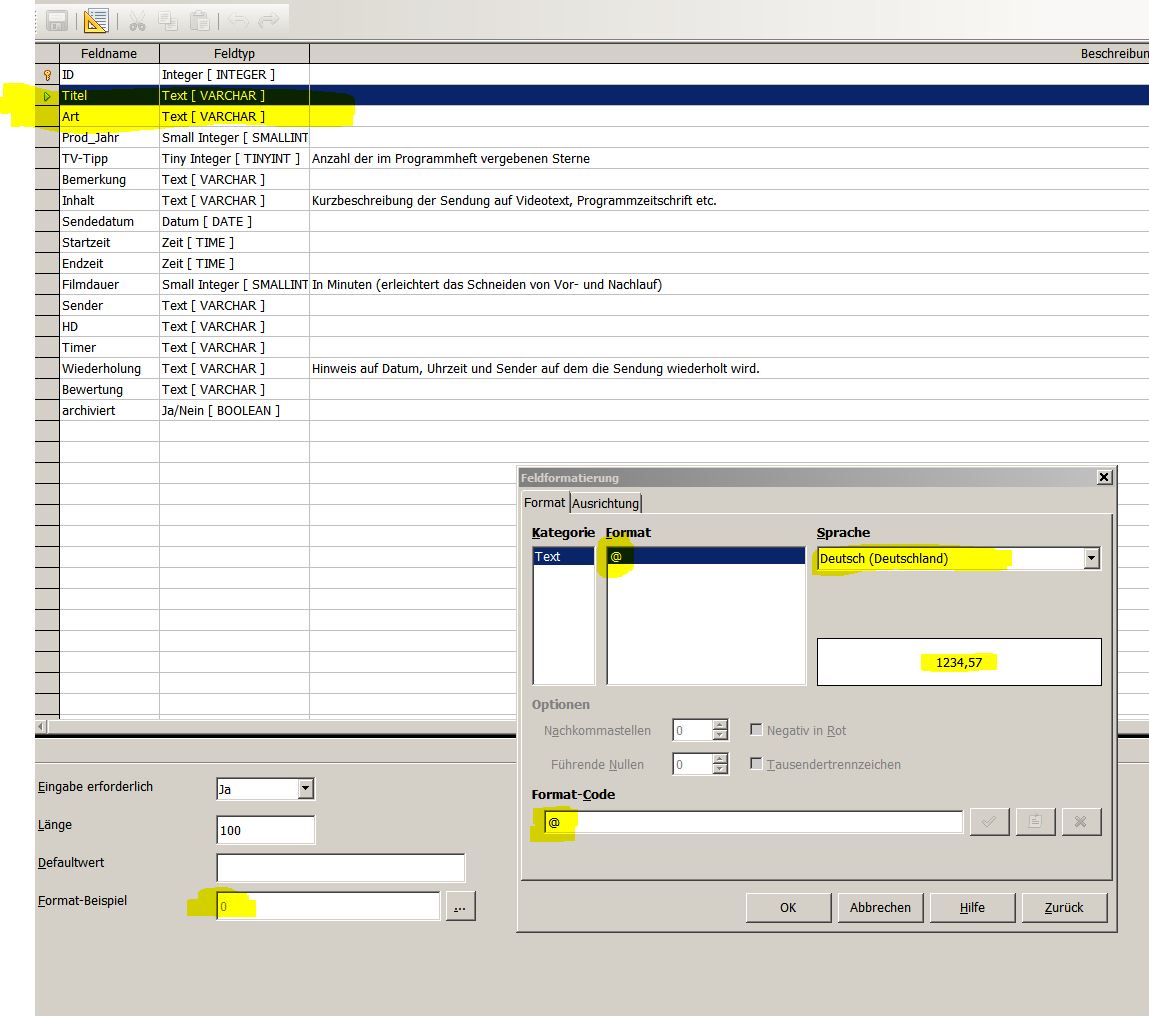Click the Tiny Integer [ TINYINT ] type cell
This screenshot has height=1016, width=1149.
(x=234, y=158)
